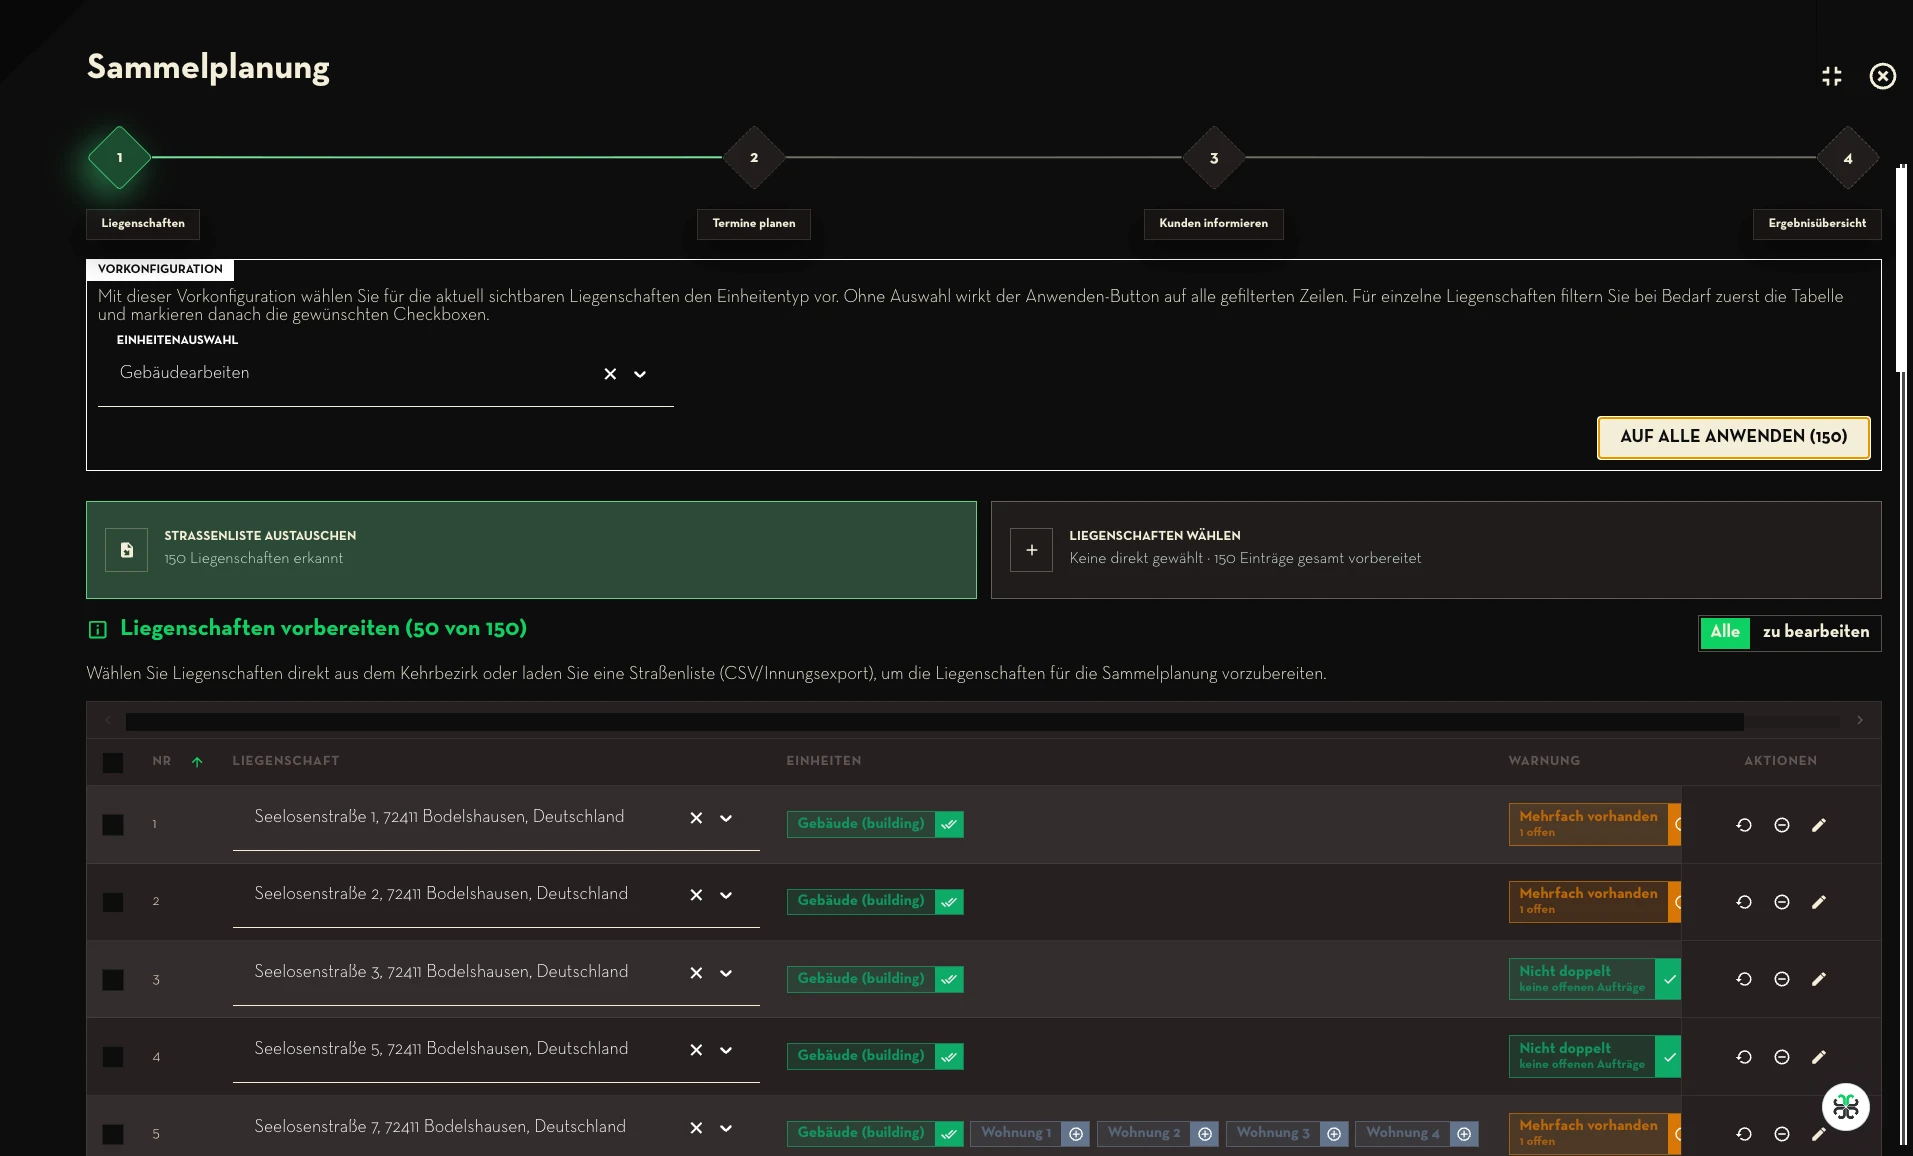Check the checkbox for row 3
The image size is (1913, 1156).
click(113, 980)
